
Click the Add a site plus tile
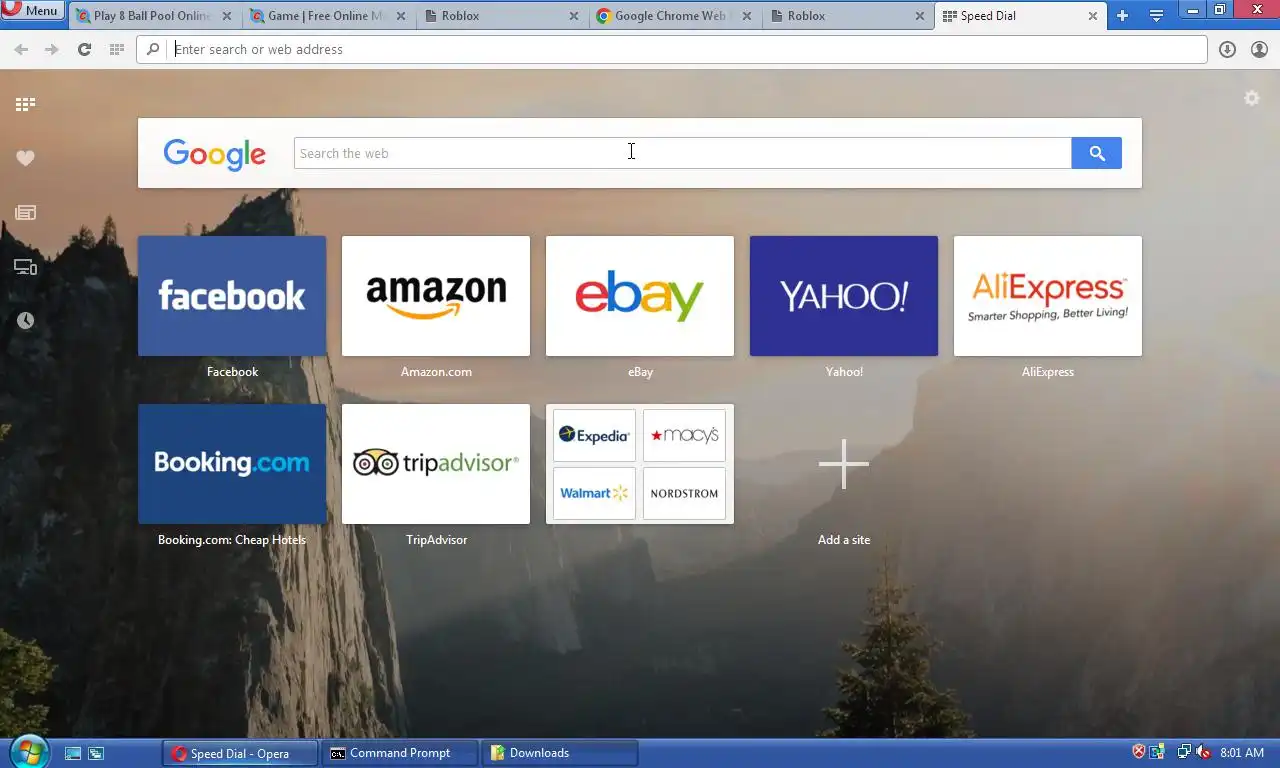coord(844,464)
